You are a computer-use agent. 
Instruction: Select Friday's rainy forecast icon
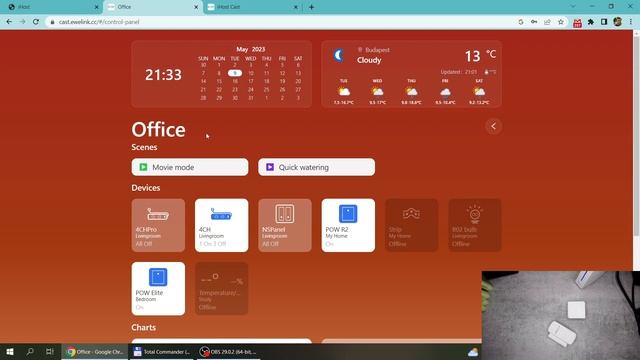click(445, 92)
